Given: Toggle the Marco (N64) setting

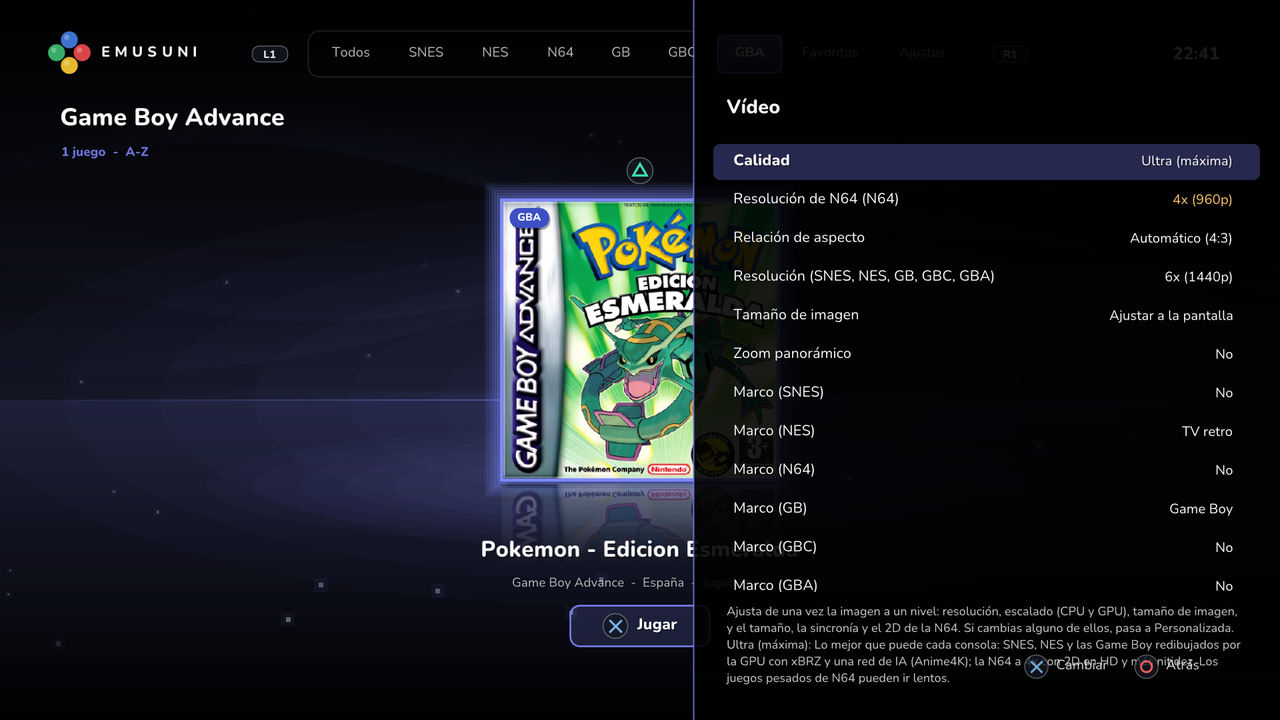Looking at the screenshot, I should (x=986, y=470).
